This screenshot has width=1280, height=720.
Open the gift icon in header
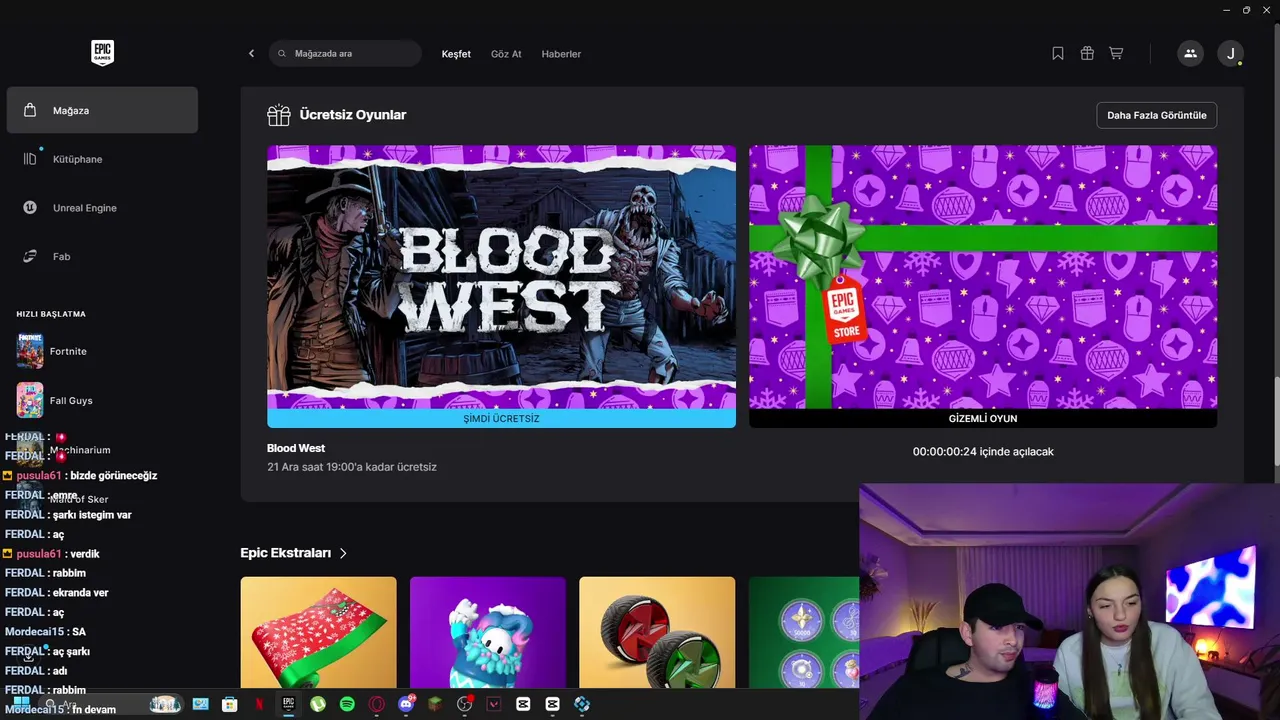[1087, 54]
